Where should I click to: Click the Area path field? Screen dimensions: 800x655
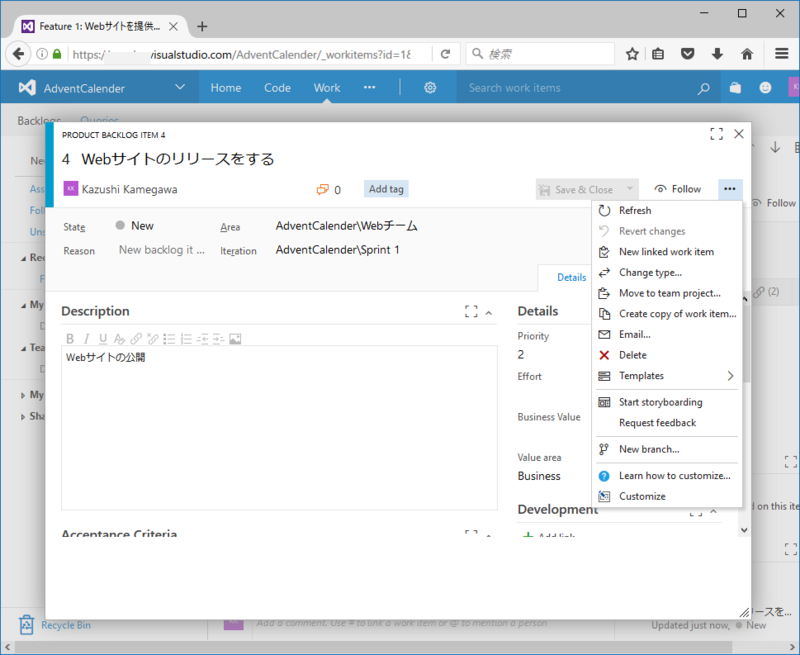pyautogui.click(x=346, y=226)
